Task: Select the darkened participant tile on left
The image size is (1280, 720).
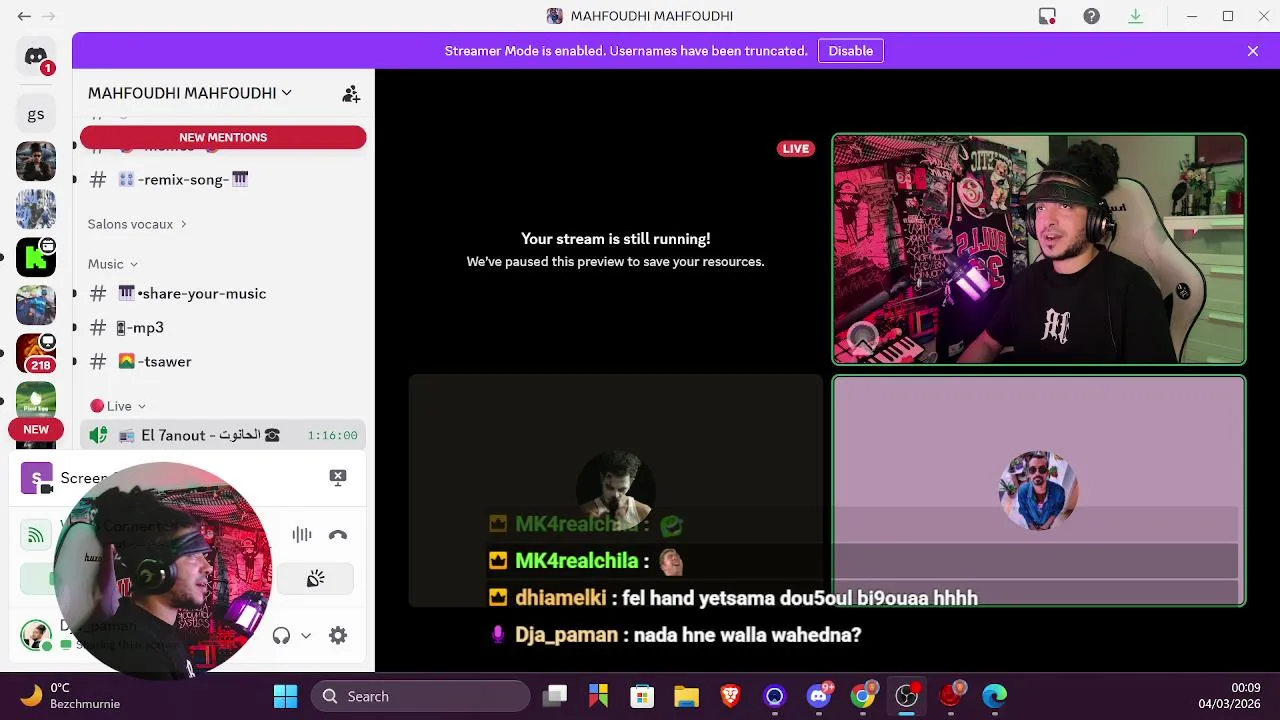Action: 616,491
